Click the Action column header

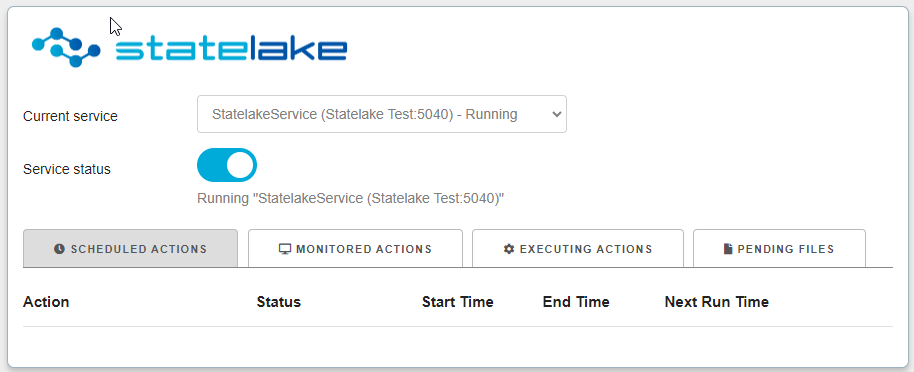[46, 302]
